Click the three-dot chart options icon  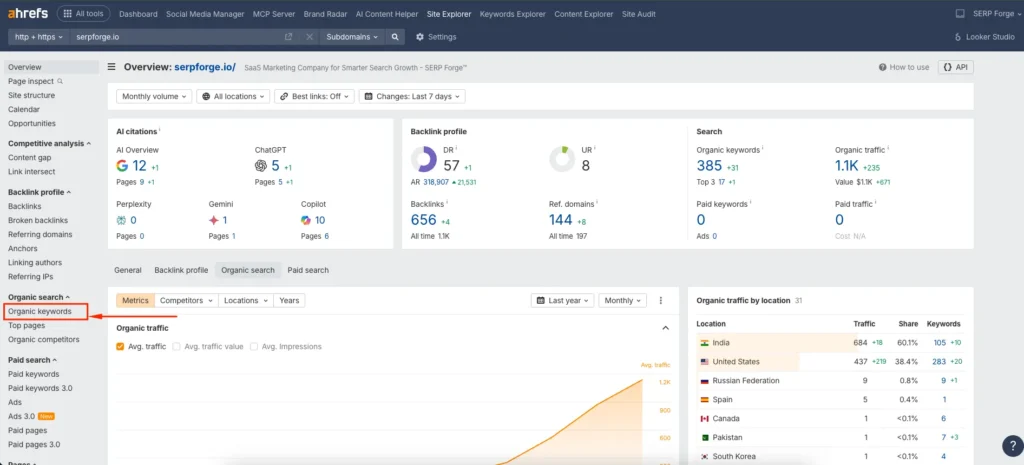point(661,300)
